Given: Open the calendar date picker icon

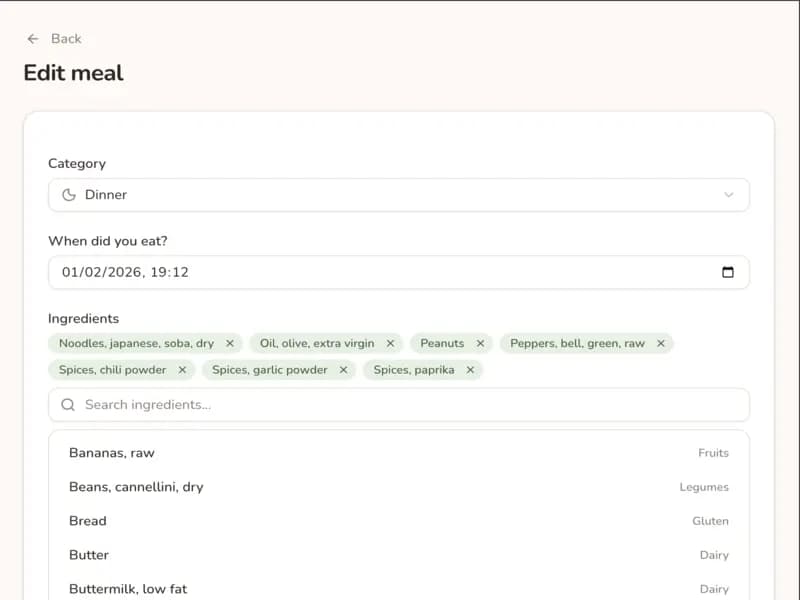Looking at the screenshot, I should [x=728, y=272].
